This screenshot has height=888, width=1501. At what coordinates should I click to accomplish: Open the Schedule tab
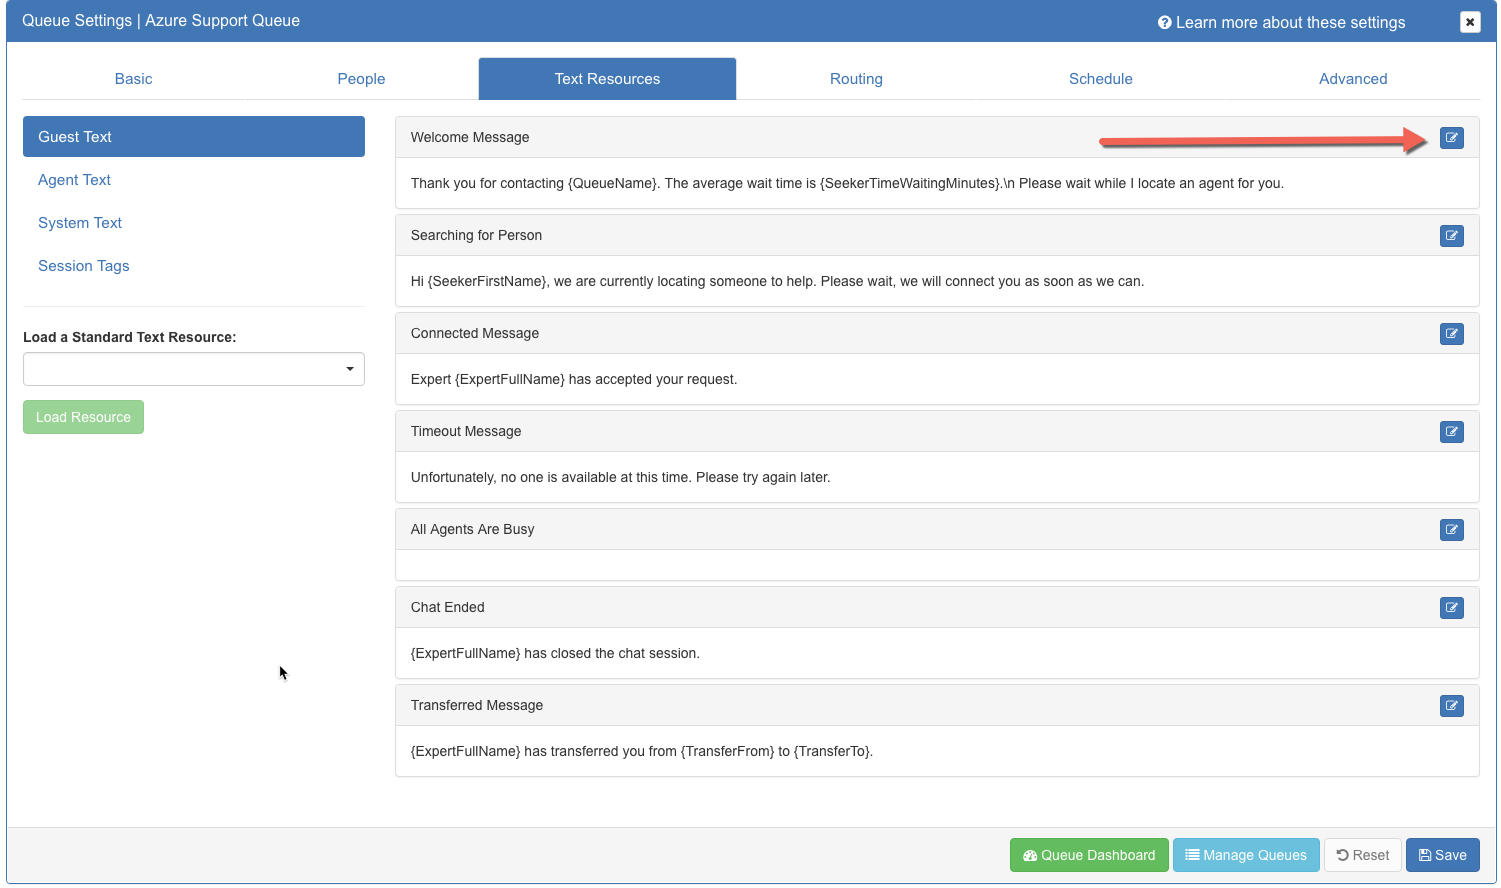pos(1100,79)
